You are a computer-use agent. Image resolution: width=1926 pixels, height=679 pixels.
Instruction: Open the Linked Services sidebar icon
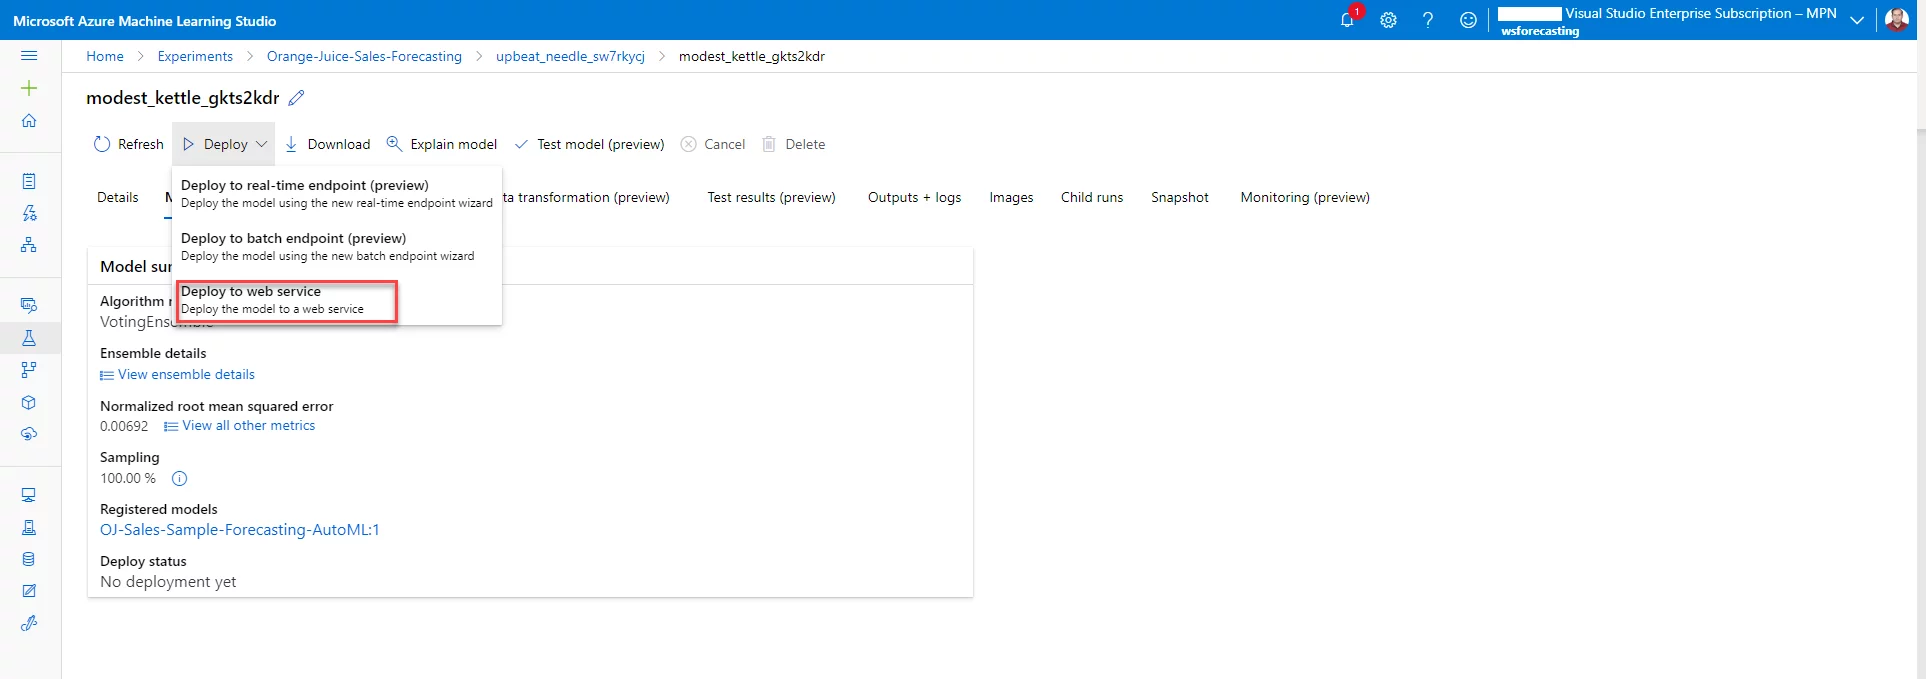click(x=29, y=623)
